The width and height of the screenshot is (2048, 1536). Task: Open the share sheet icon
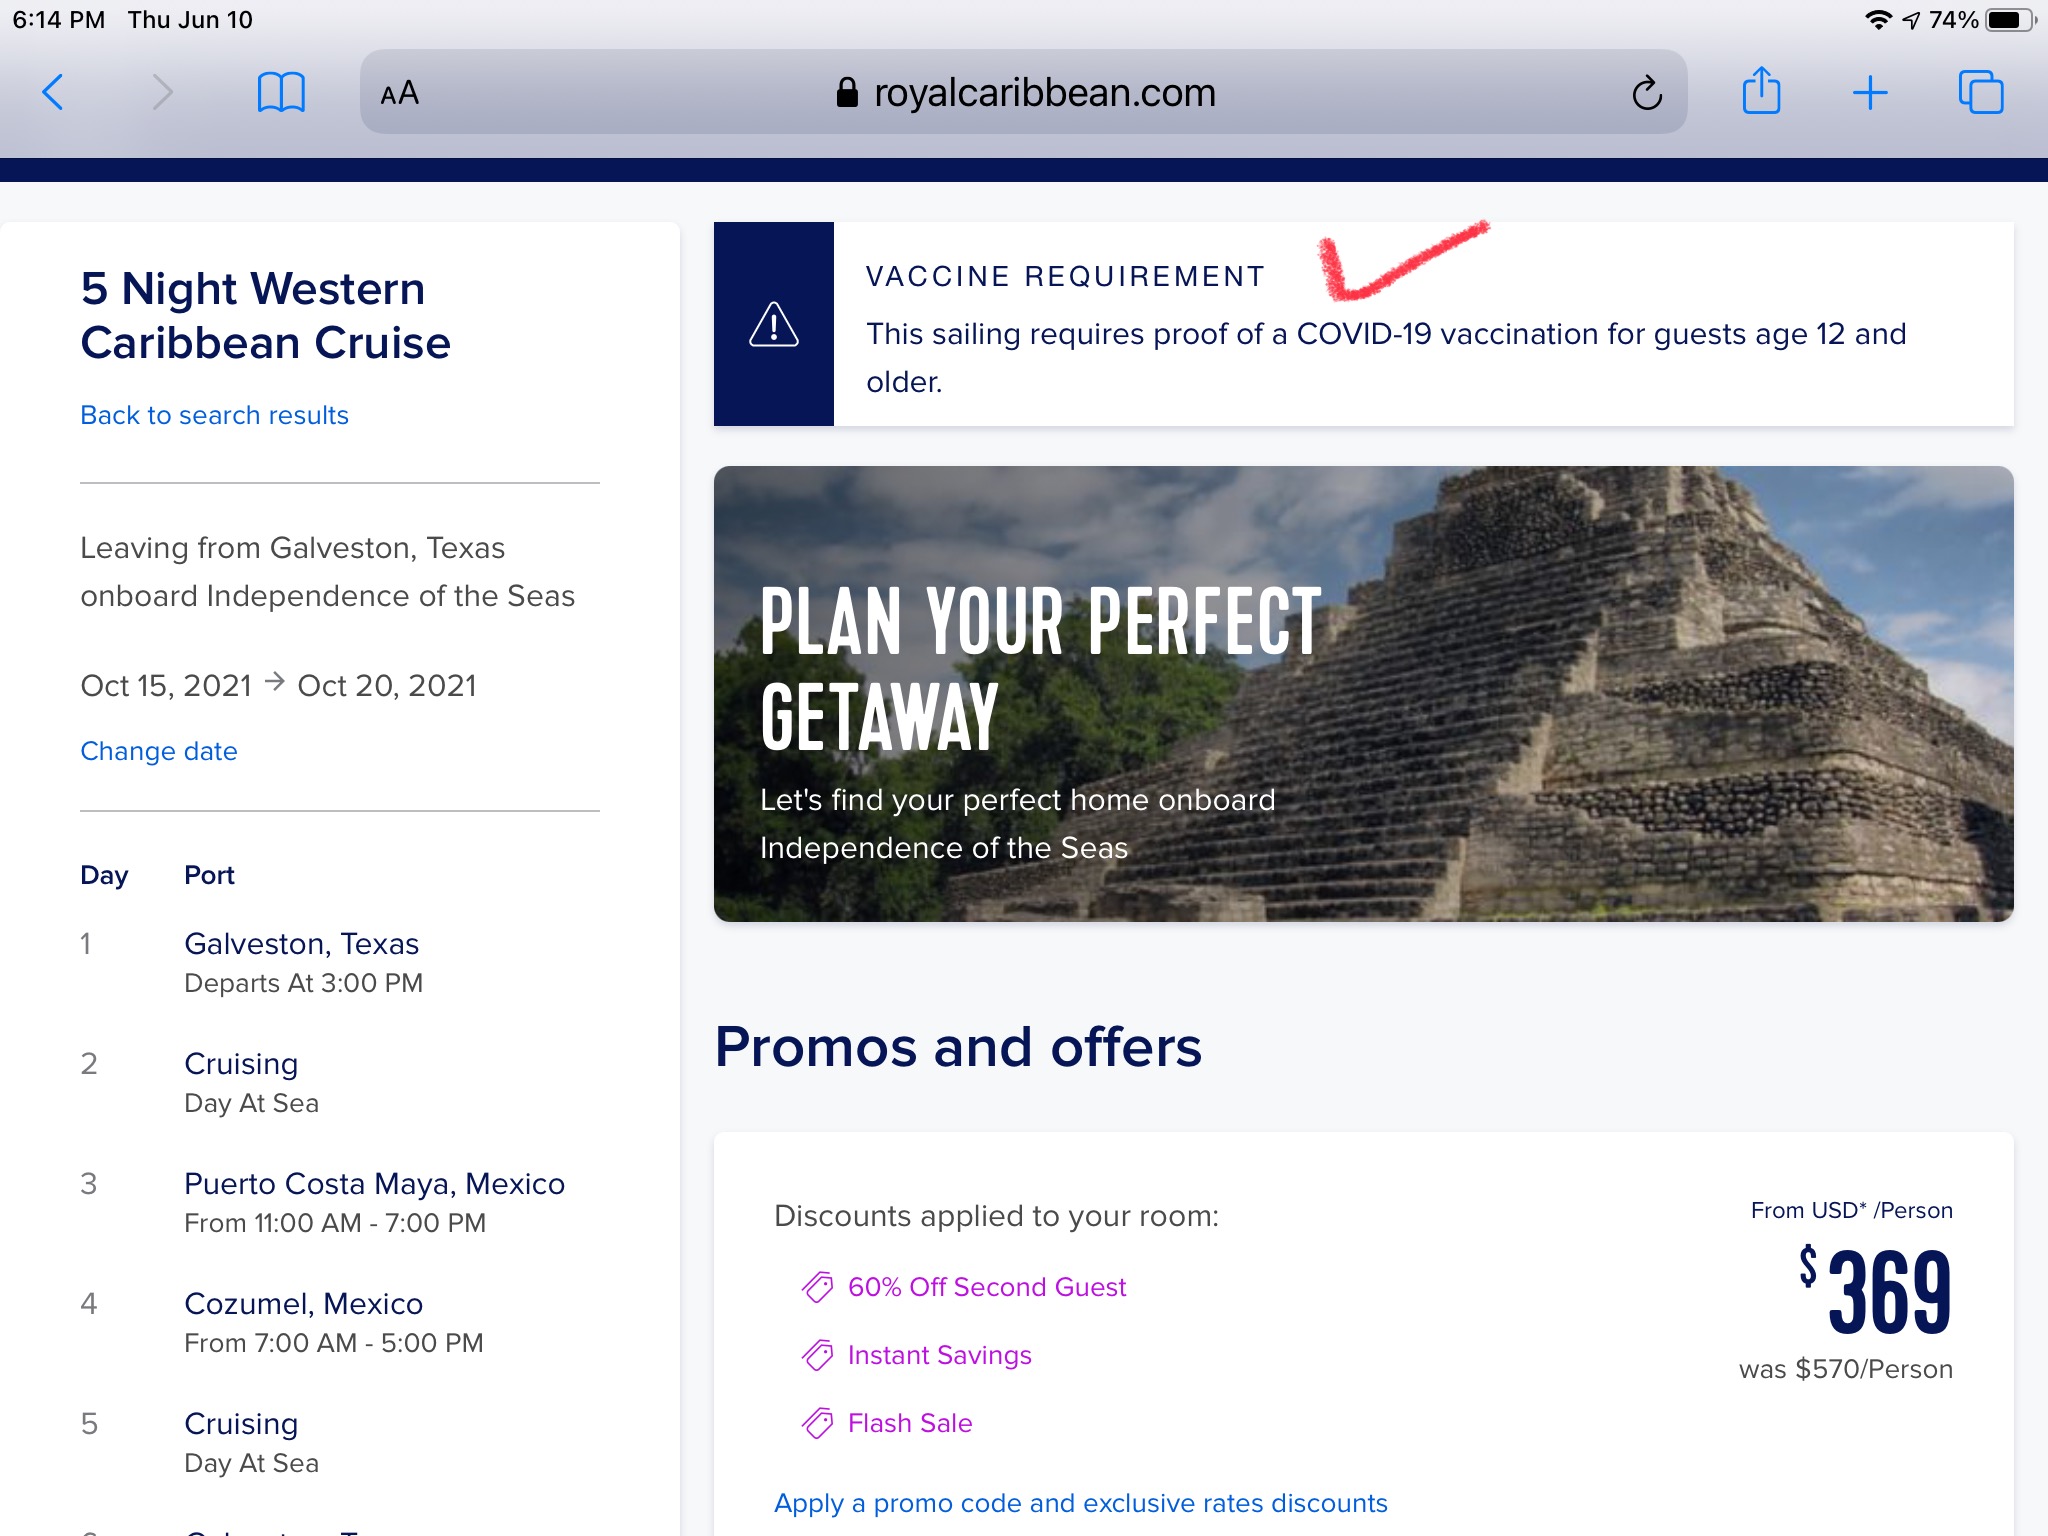[x=1761, y=91]
